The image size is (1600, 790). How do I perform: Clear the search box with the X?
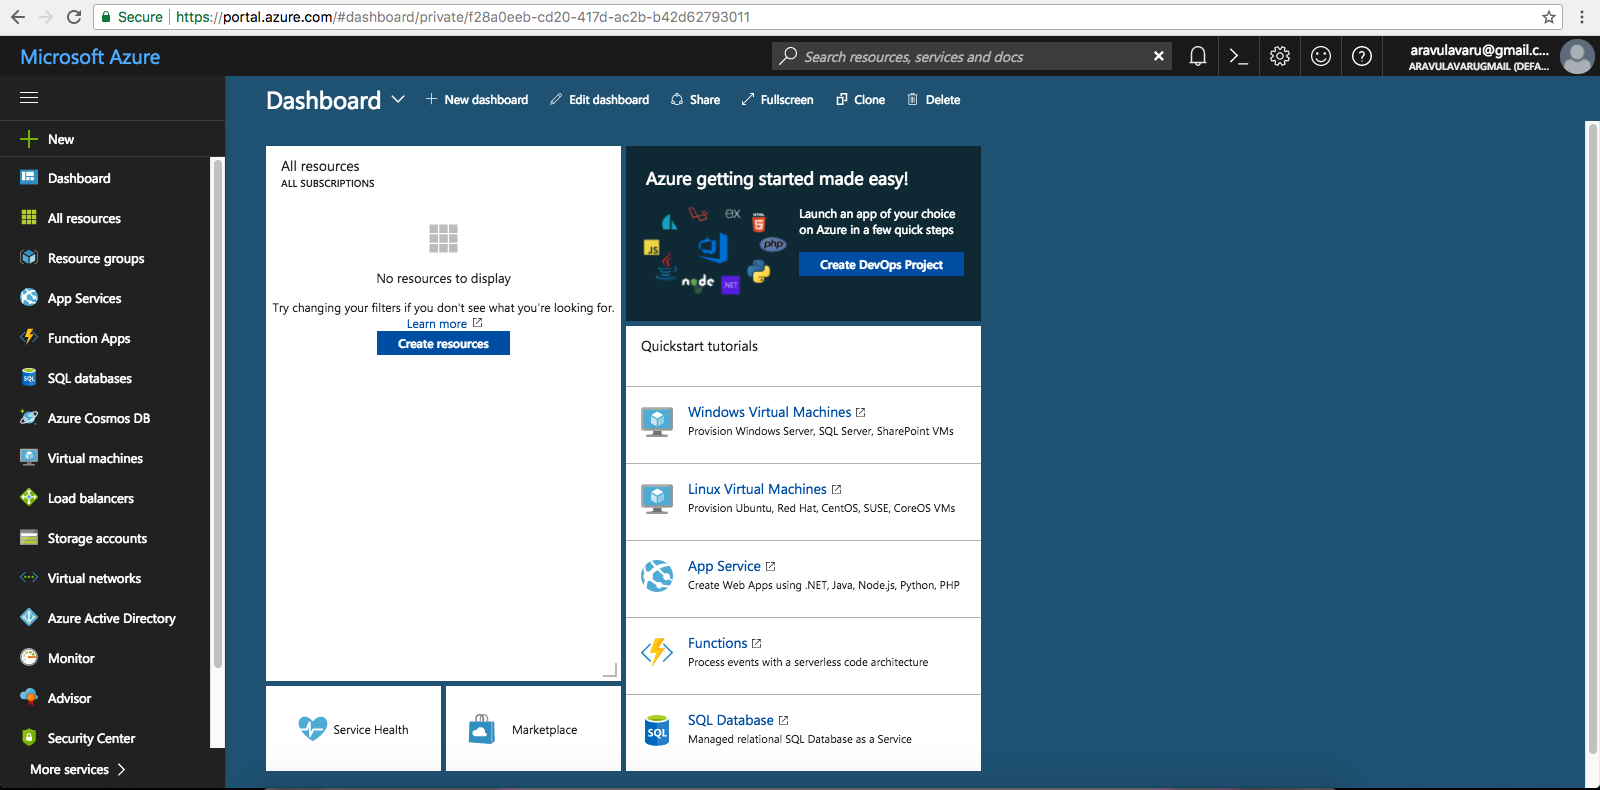[x=1158, y=56]
